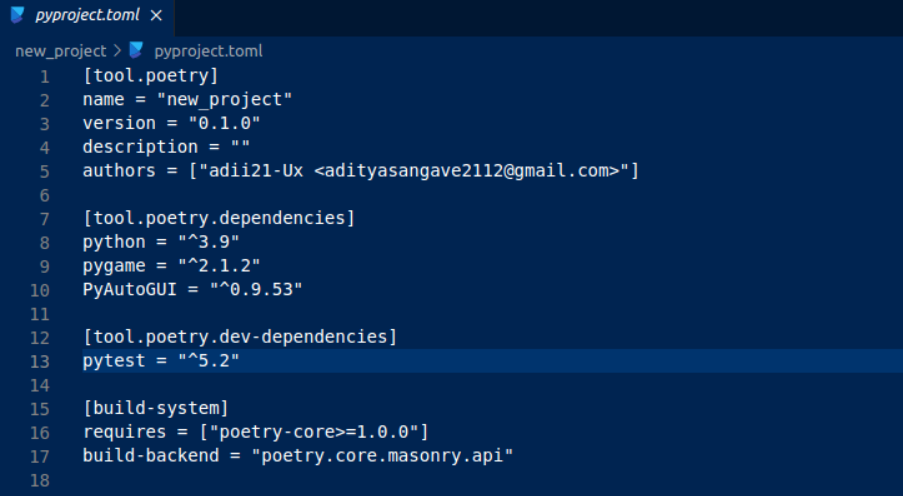
Task: Click the breadcrumb chevron after new_project
Action: pos(117,51)
